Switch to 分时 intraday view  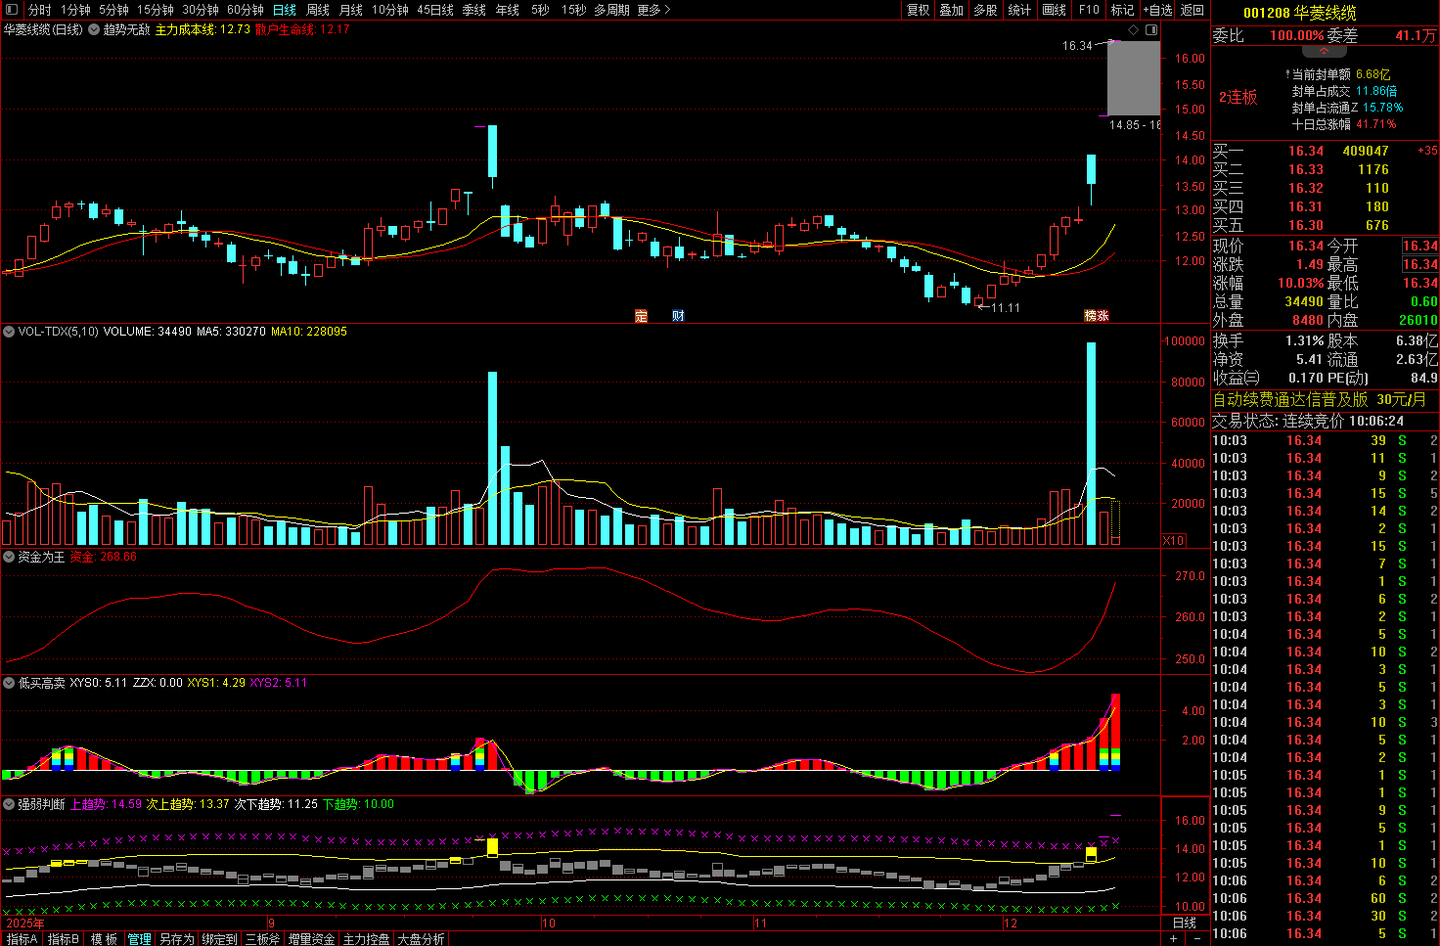tap(40, 10)
